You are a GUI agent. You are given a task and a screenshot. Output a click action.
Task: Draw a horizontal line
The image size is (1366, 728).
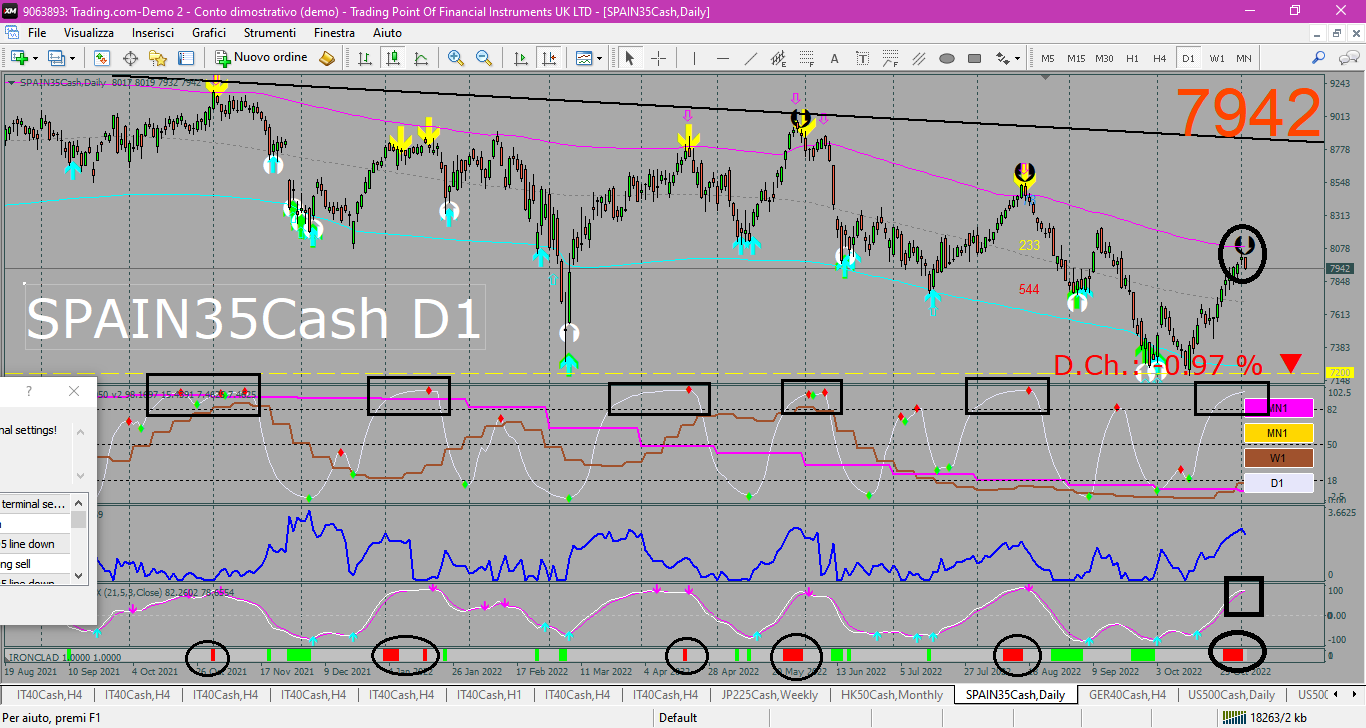coord(722,58)
